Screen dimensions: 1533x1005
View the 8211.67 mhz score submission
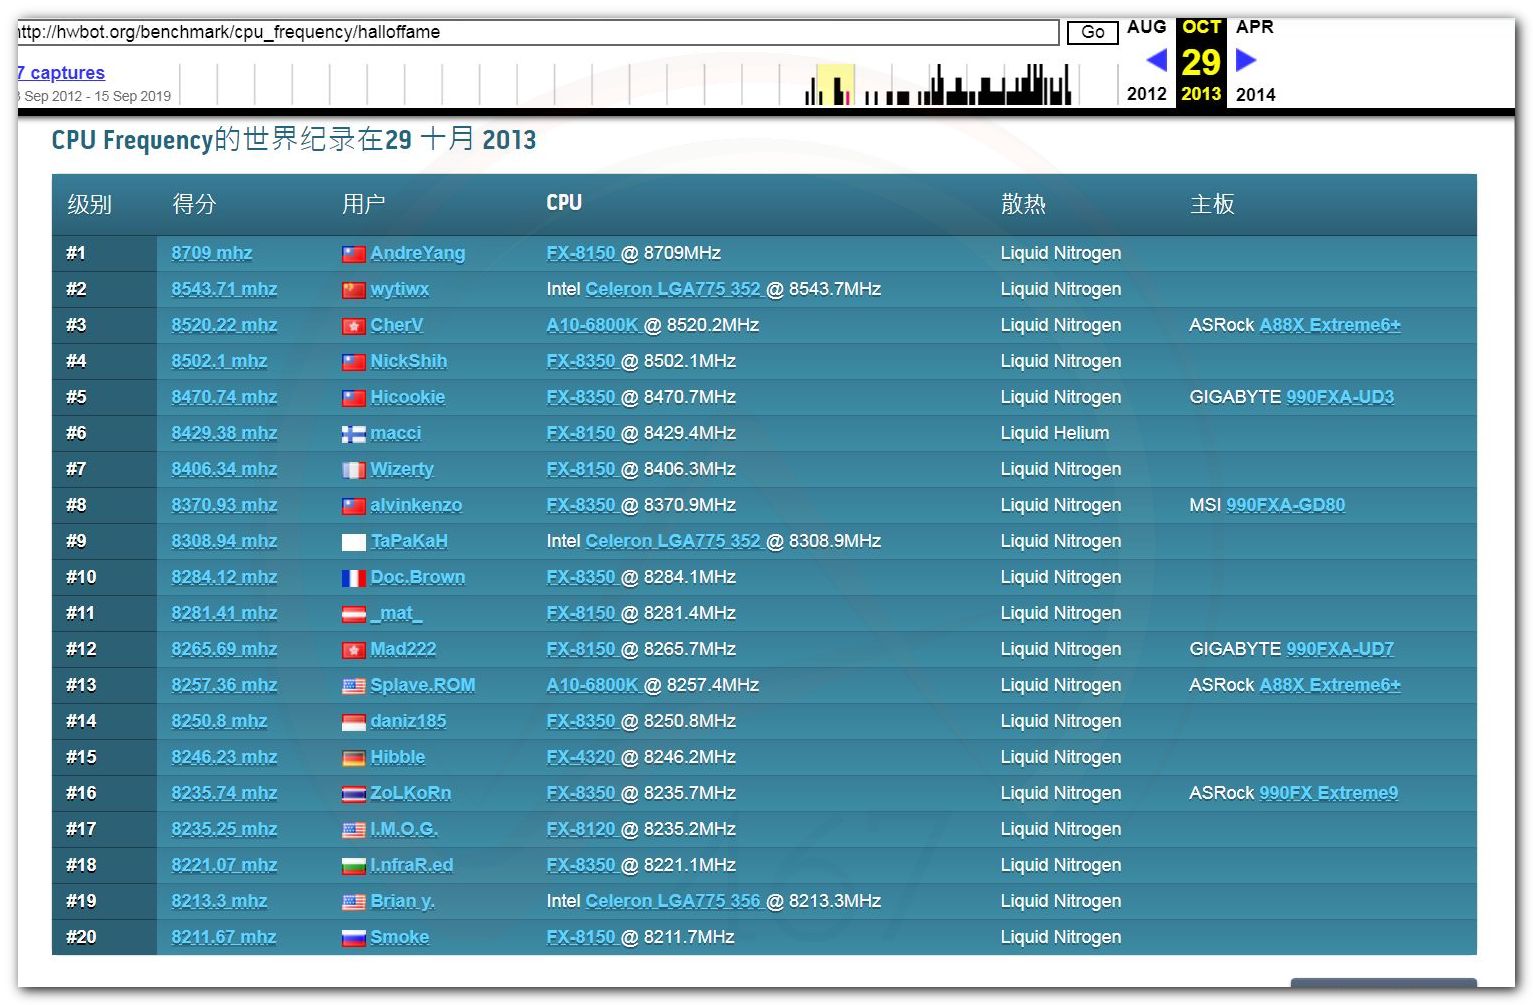click(224, 937)
